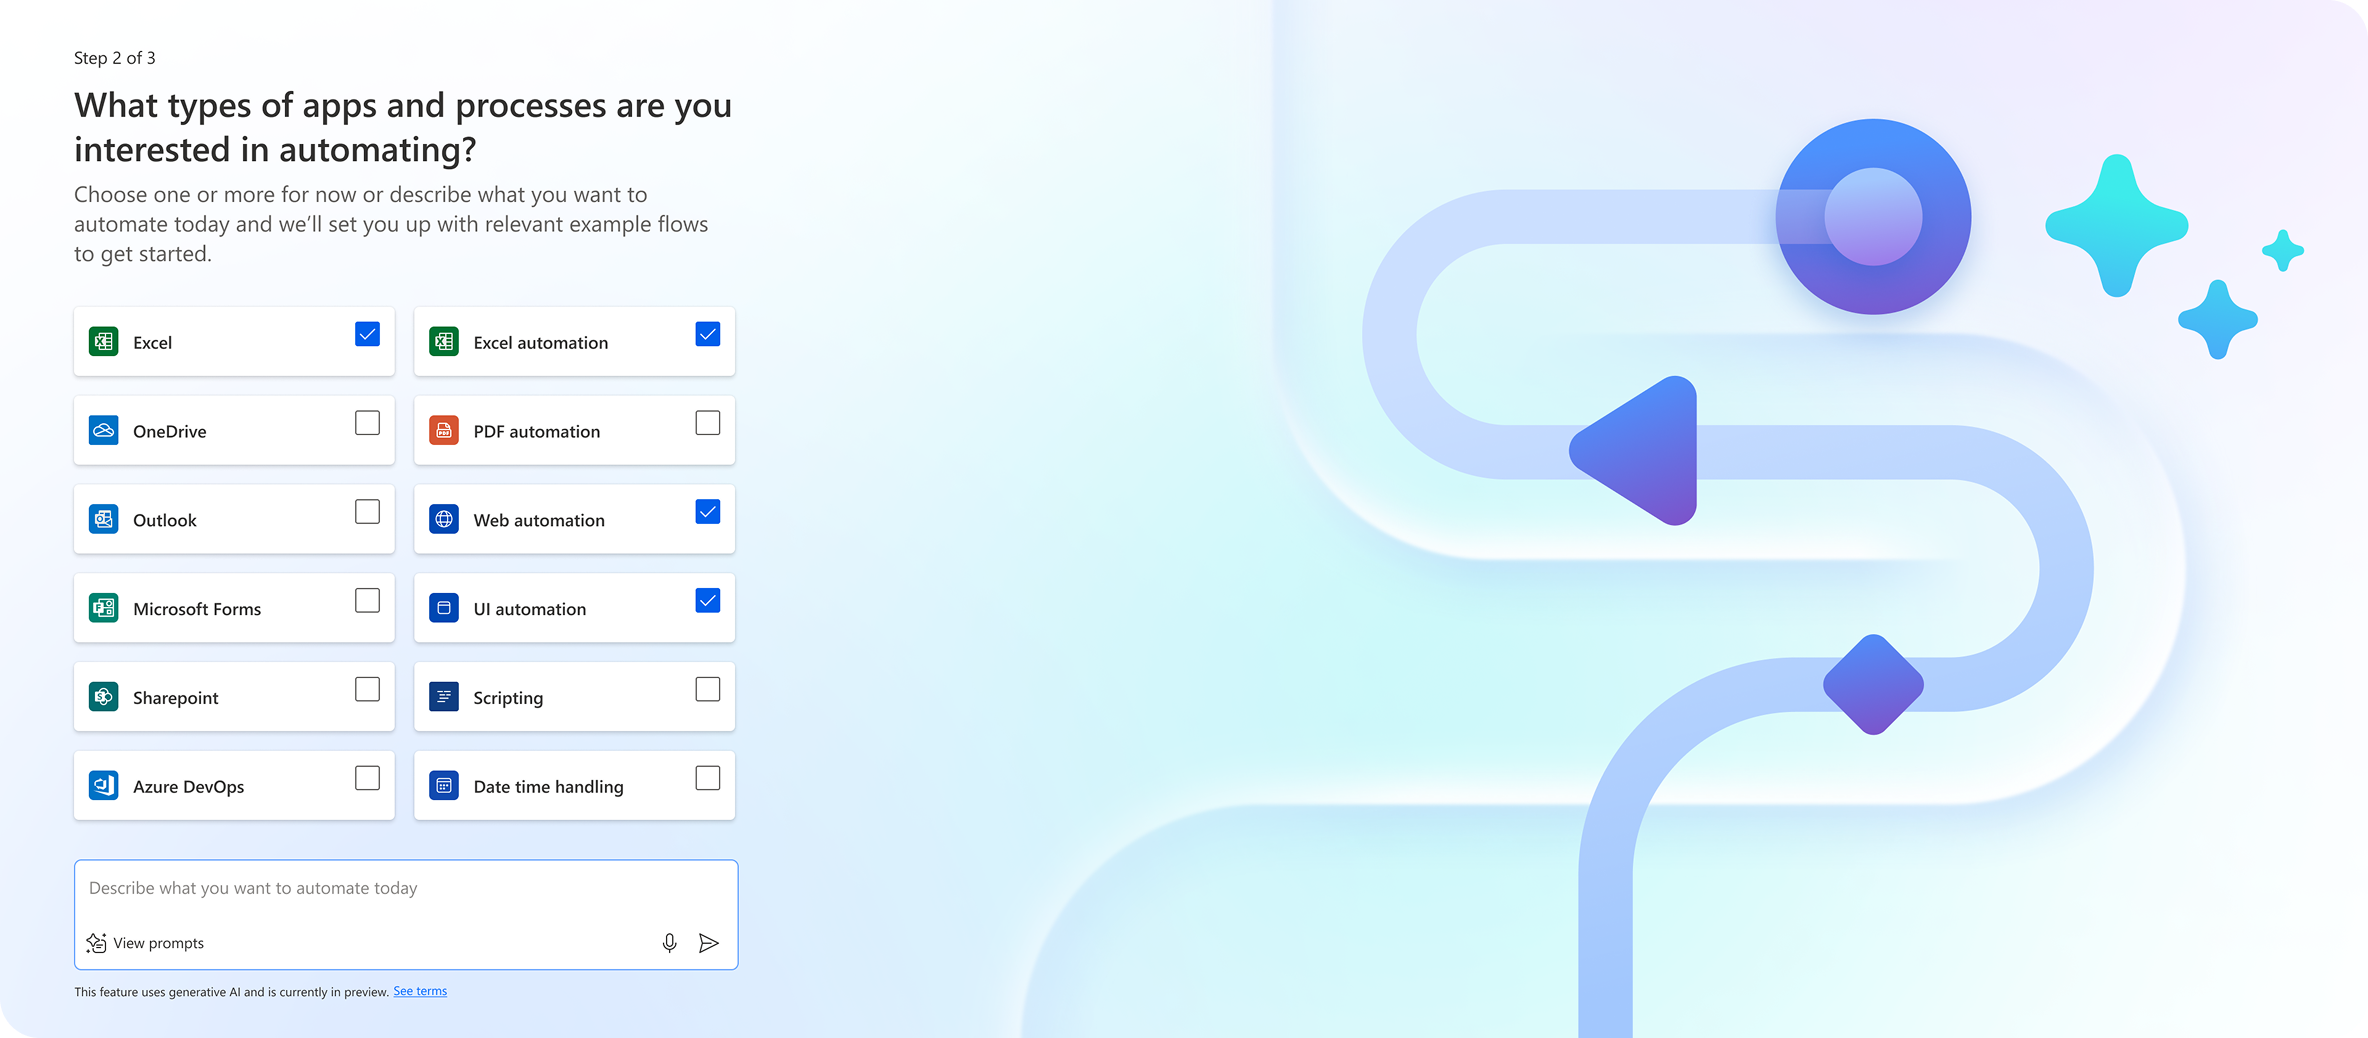This screenshot has height=1038, width=2368.
Task: Click the Azure DevOps icon
Action: click(x=103, y=786)
